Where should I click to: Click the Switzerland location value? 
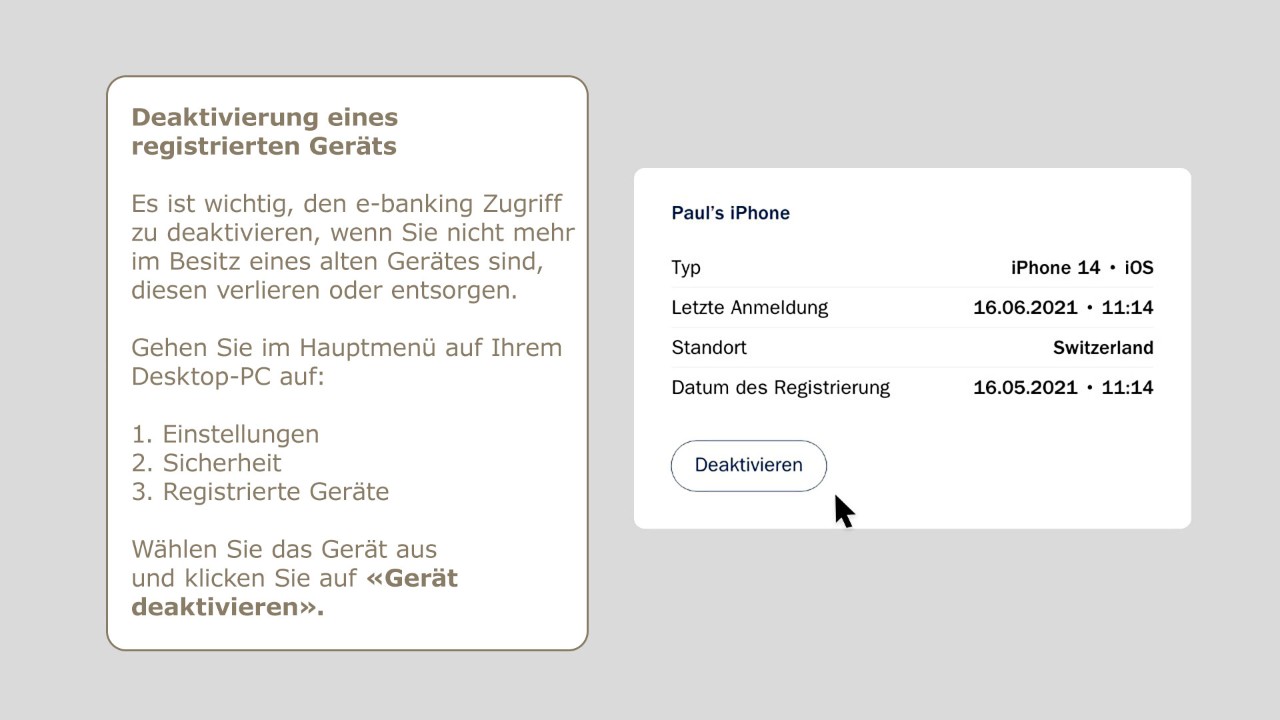(1102, 348)
